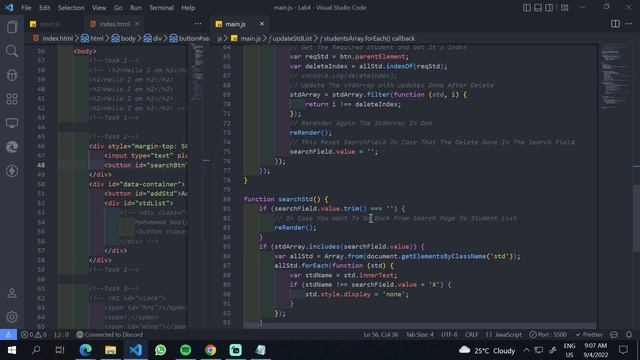This screenshot has height=360, width=640.
Task: Show errors and warnings count in status bar
Action: (x=34, y=334)
